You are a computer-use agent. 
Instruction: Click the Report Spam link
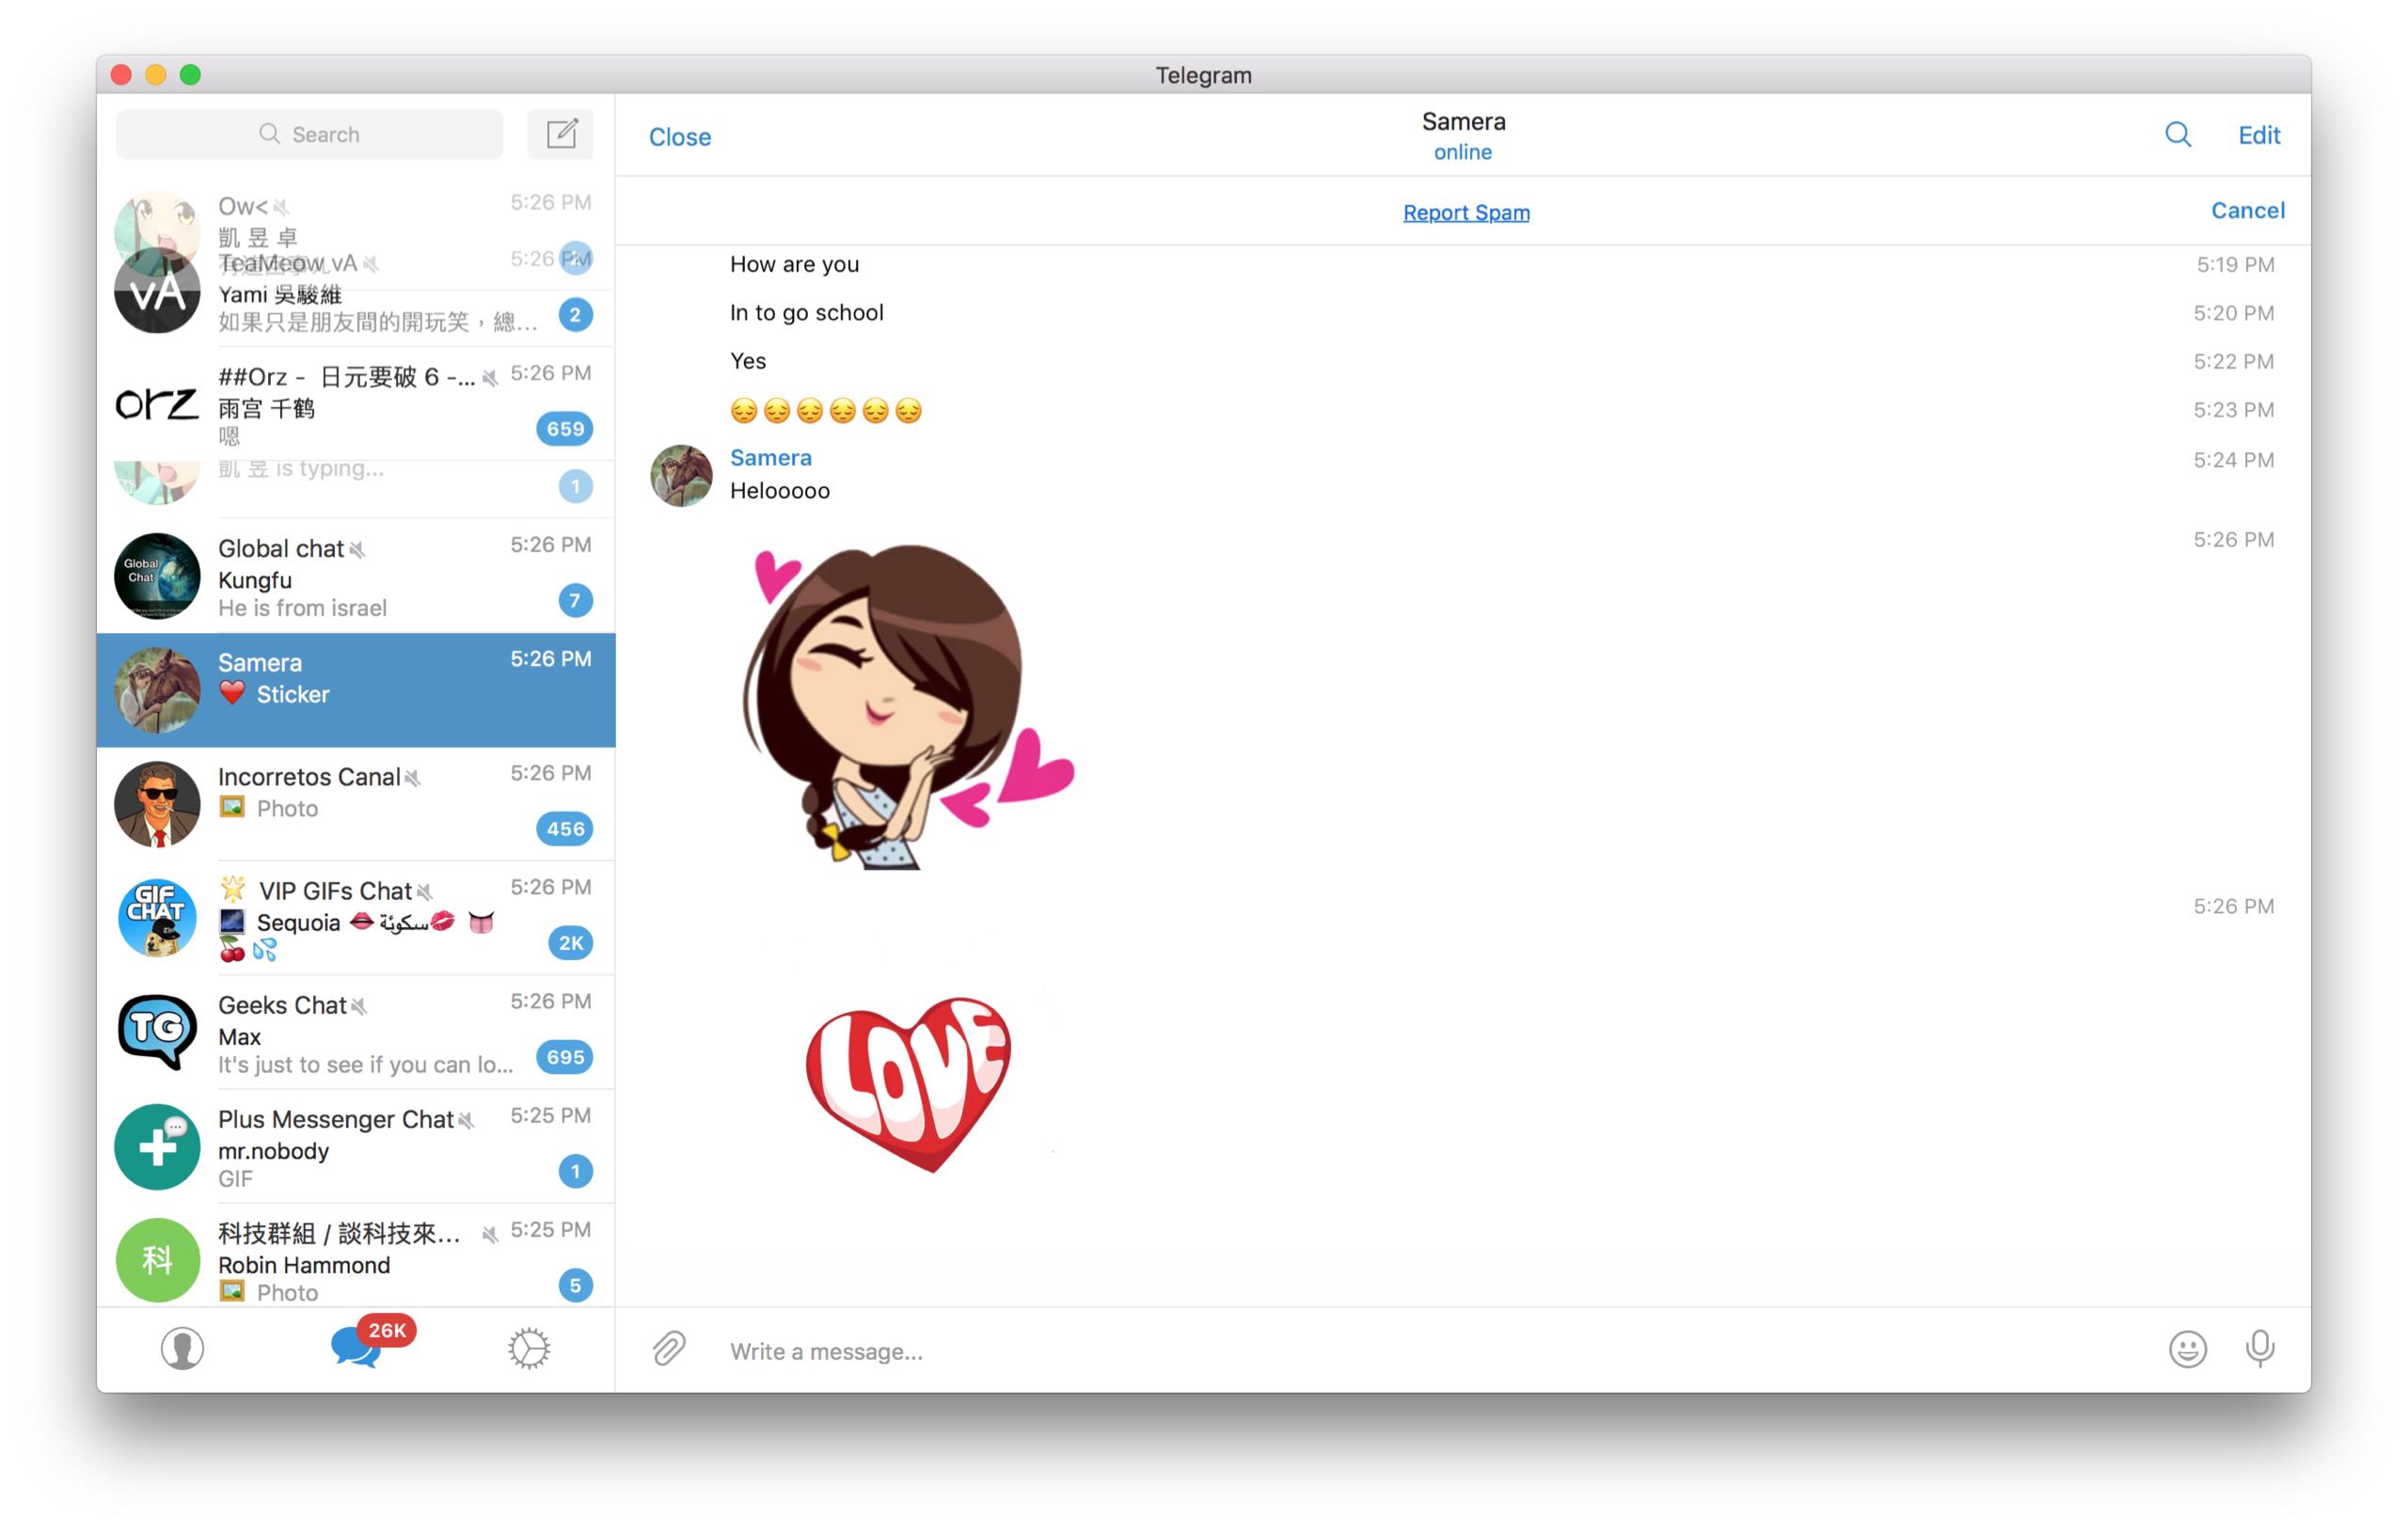coord(1466,212)
